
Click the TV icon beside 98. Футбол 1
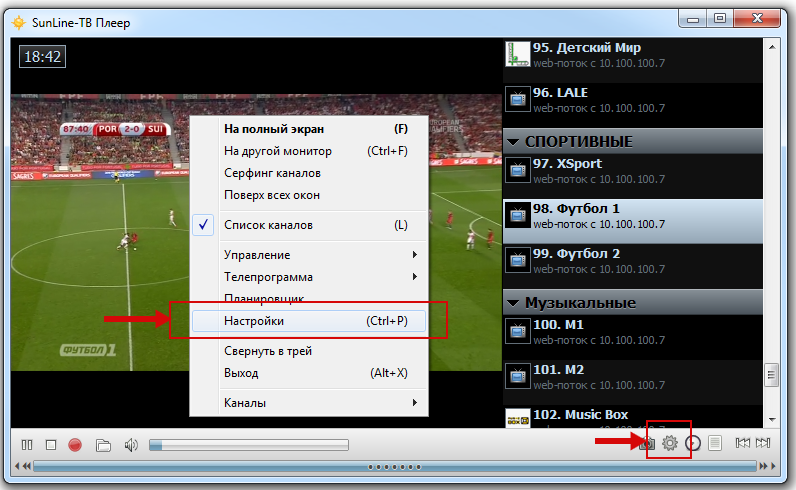pos(518,215)
